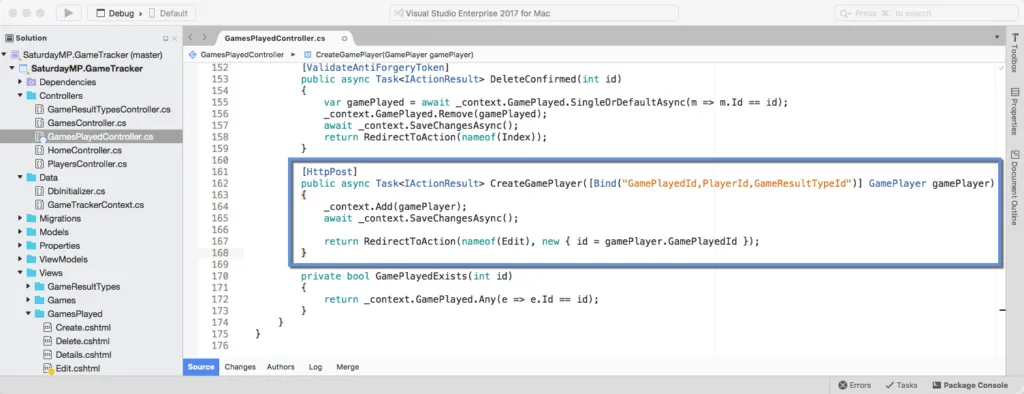Open the Toolbox side pad
The height and width of the screenshot is (394, 1024).
click(1014, 54)
